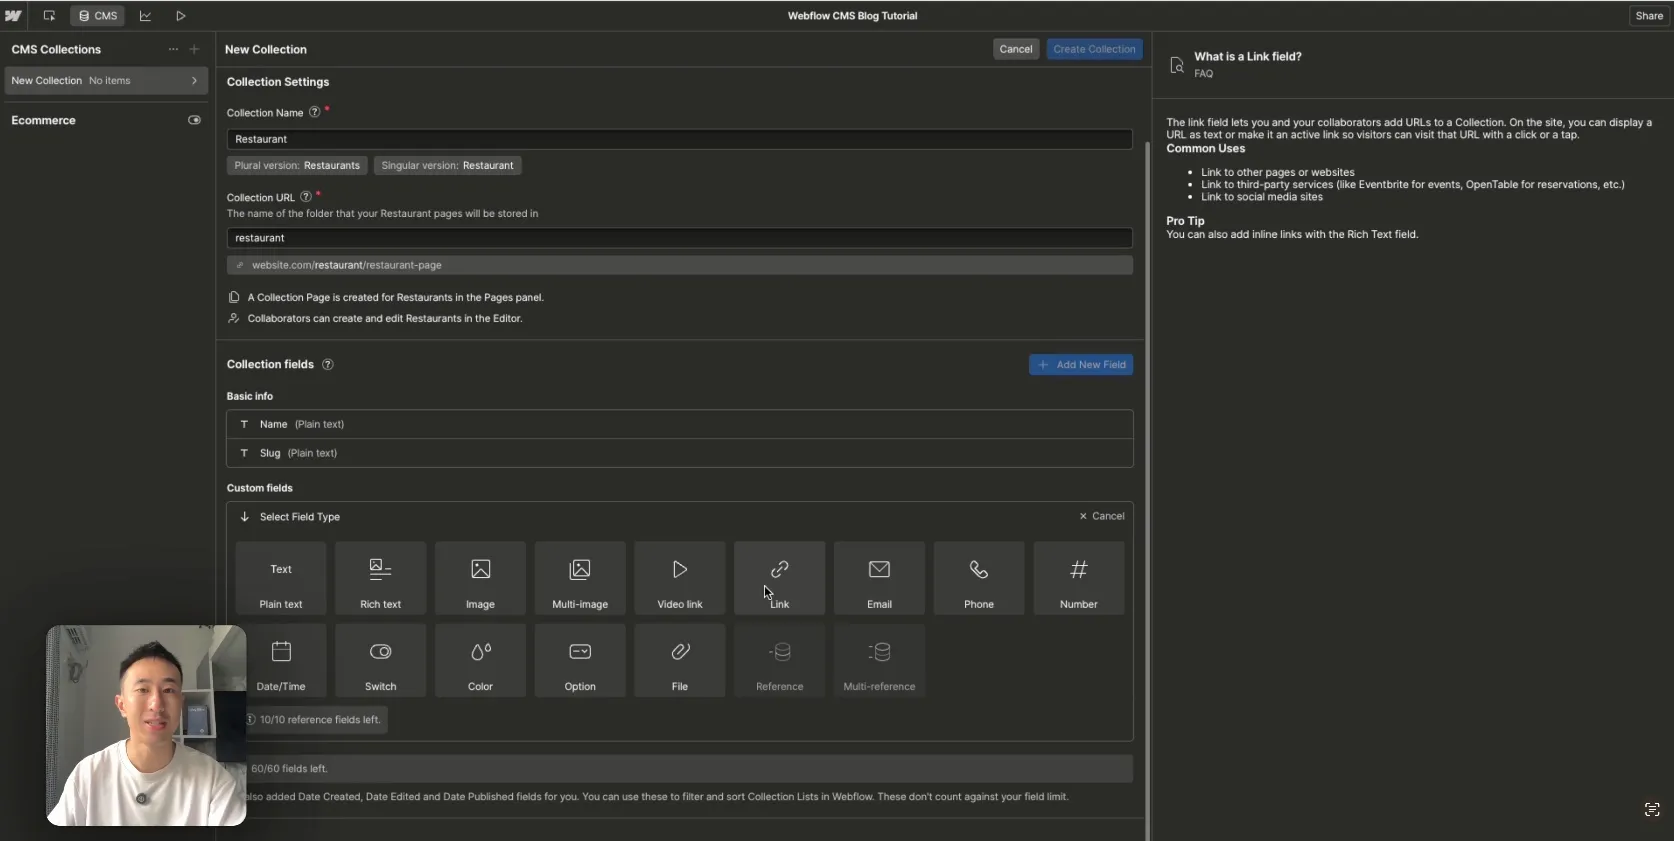Open the analytics chart icon
The height and width of the screenshot is (841, 1674).
coord(145,16)
